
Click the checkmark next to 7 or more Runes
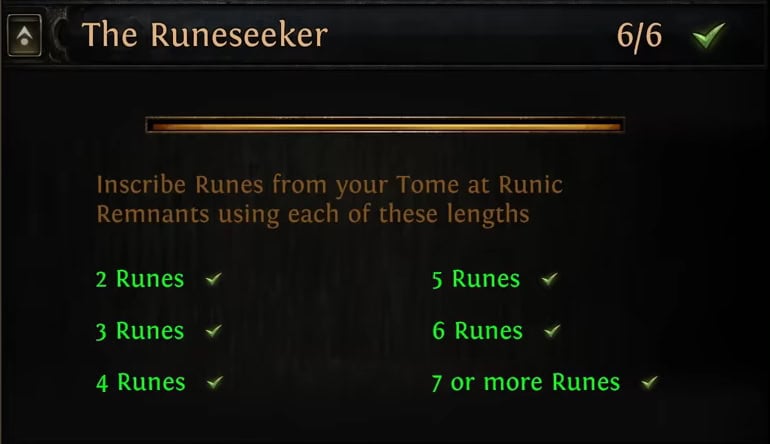(650, 382)
